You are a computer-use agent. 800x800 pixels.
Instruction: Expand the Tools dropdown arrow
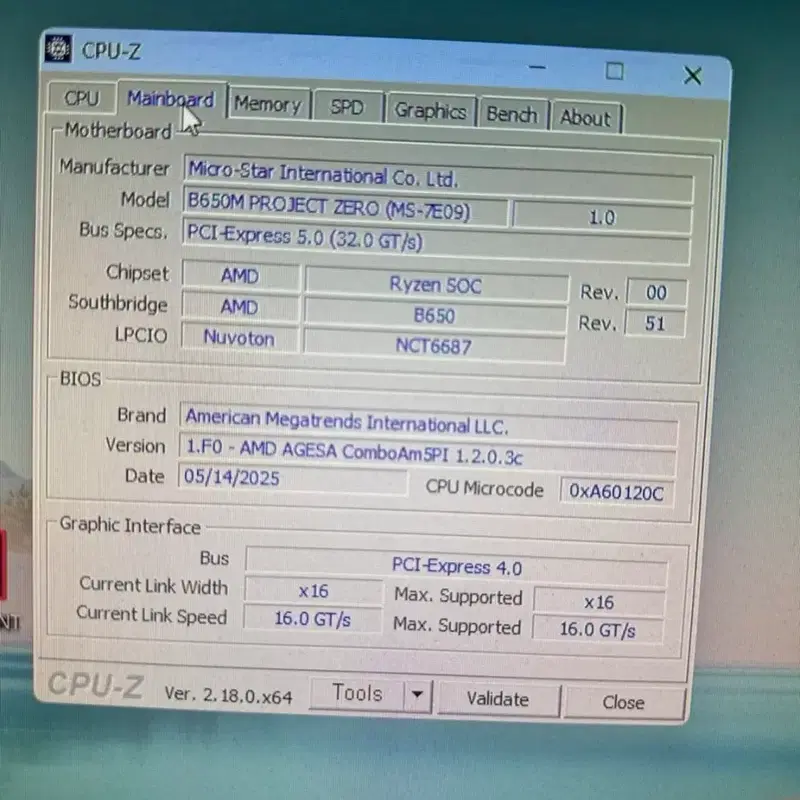pos(418,695)
